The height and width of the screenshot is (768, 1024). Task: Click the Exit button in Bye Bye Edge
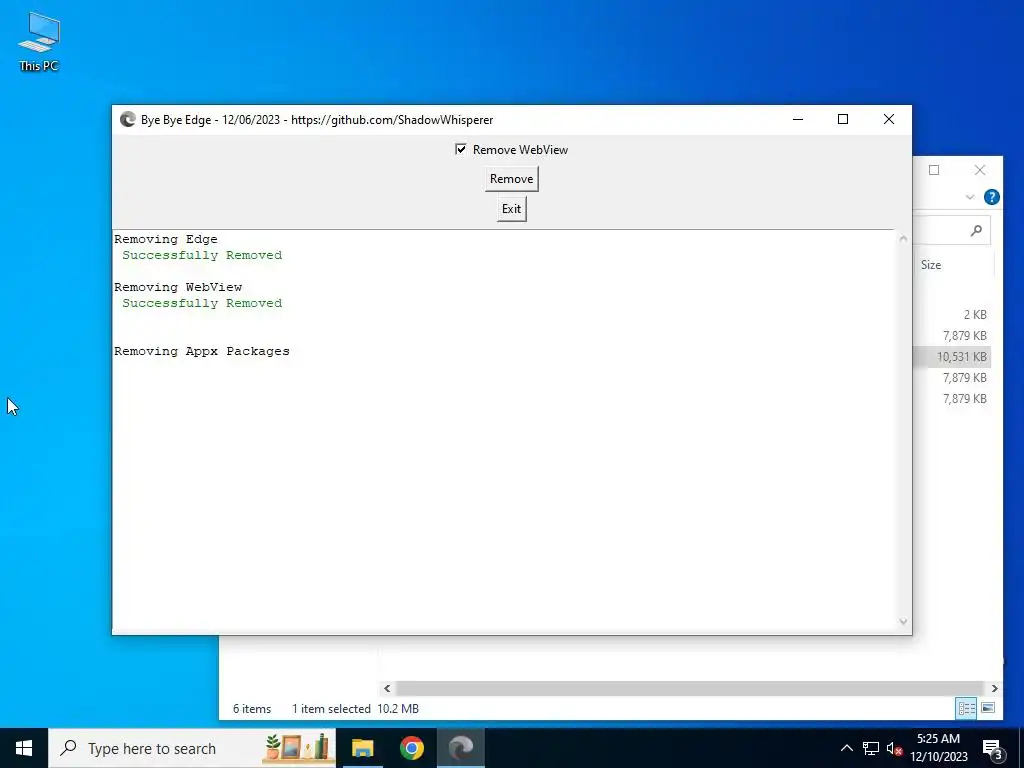pos(511,209)
